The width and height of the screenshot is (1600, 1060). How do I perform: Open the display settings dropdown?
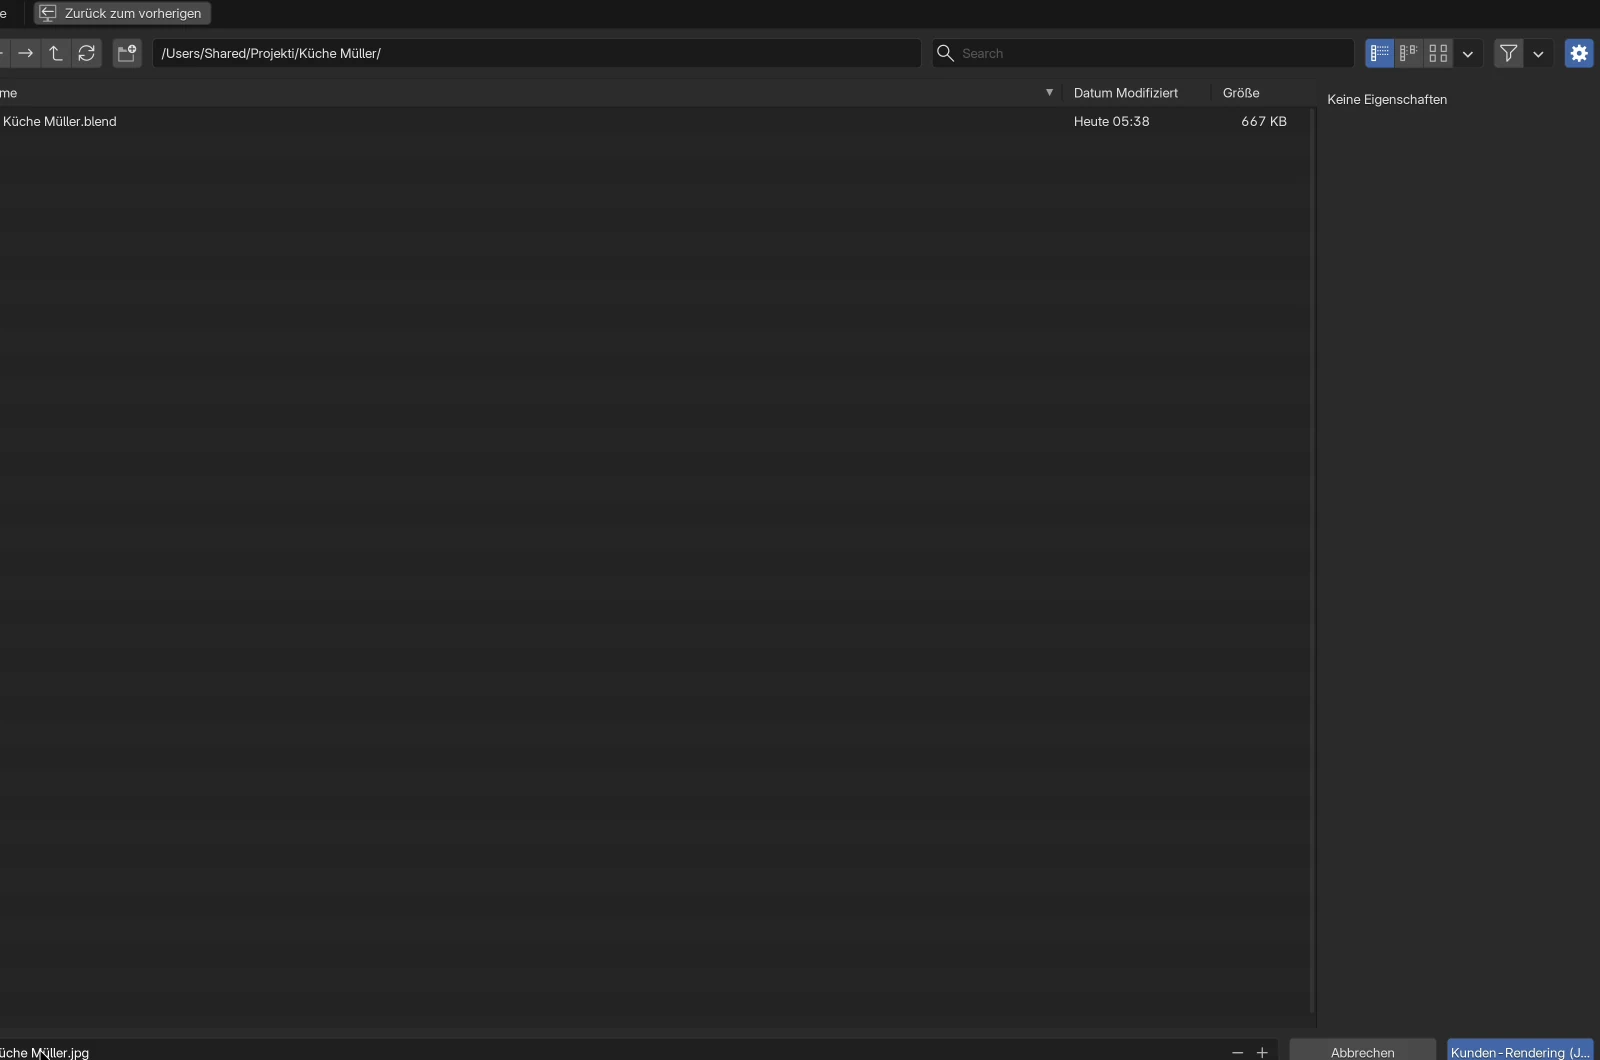(x=1468, y=53)
